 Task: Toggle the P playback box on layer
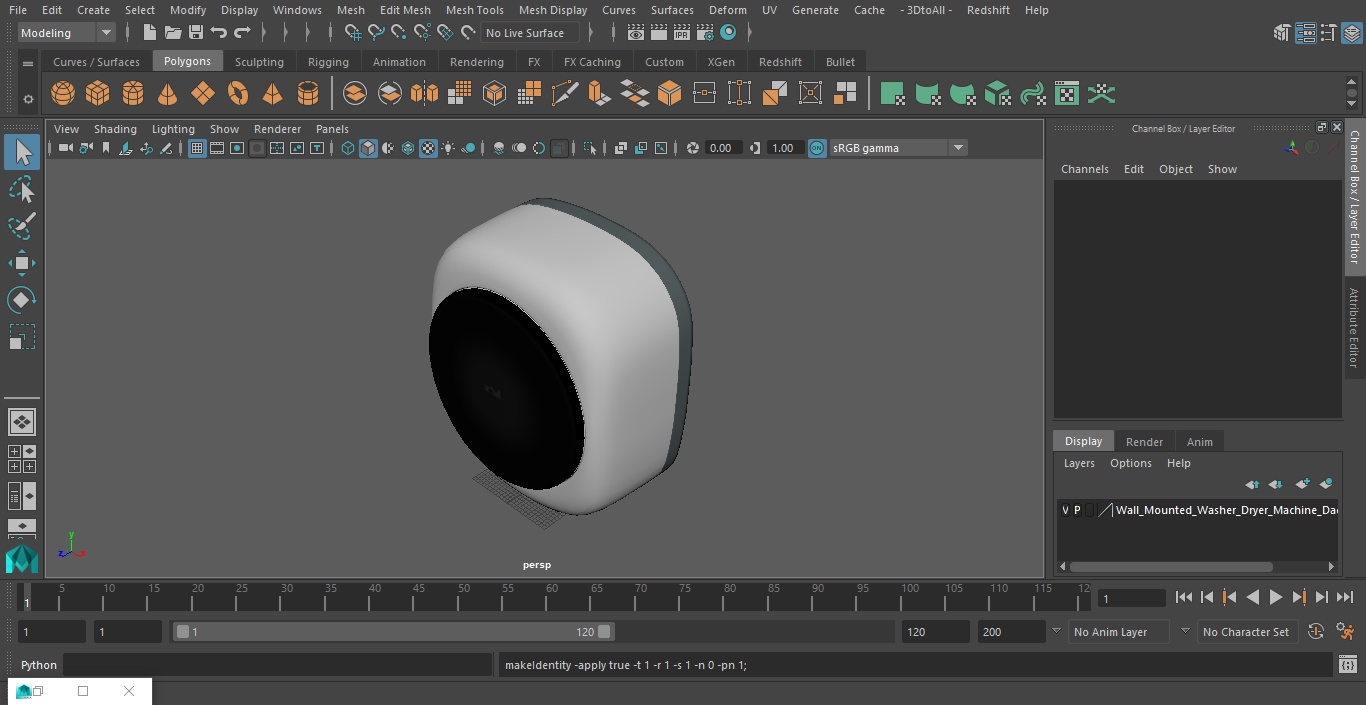1077,510
